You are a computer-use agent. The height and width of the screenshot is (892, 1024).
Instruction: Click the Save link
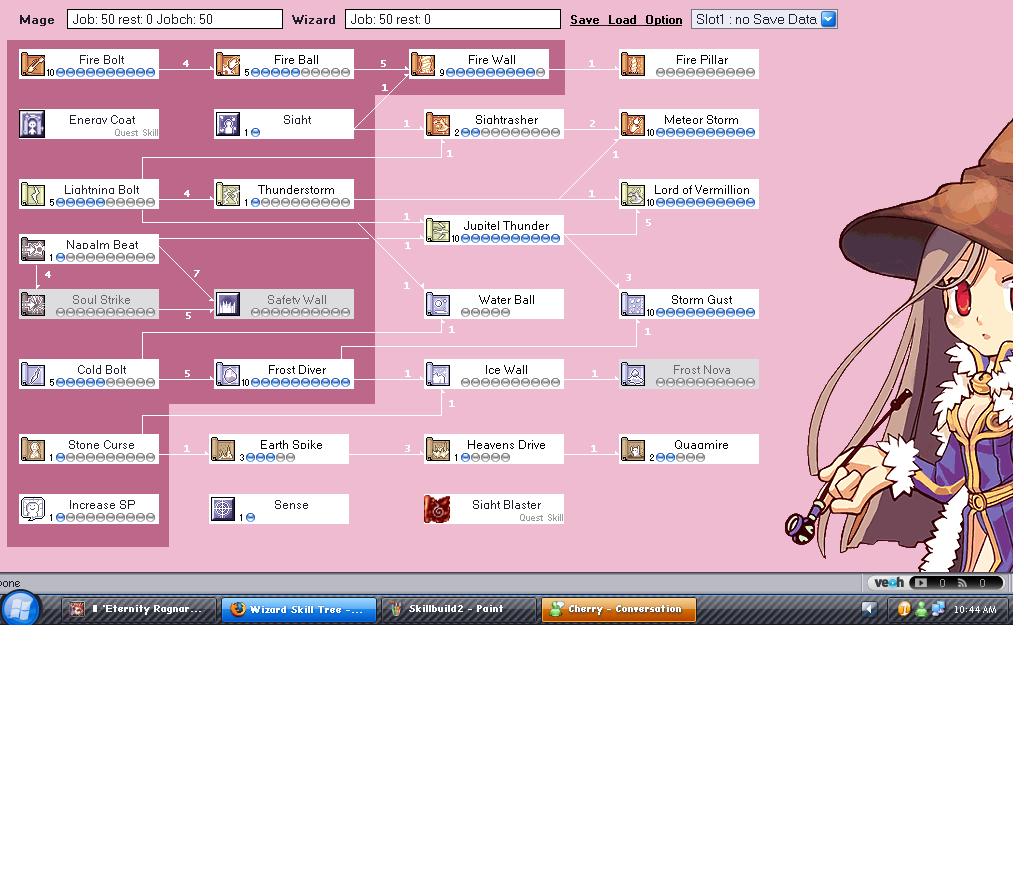(584, 20)
